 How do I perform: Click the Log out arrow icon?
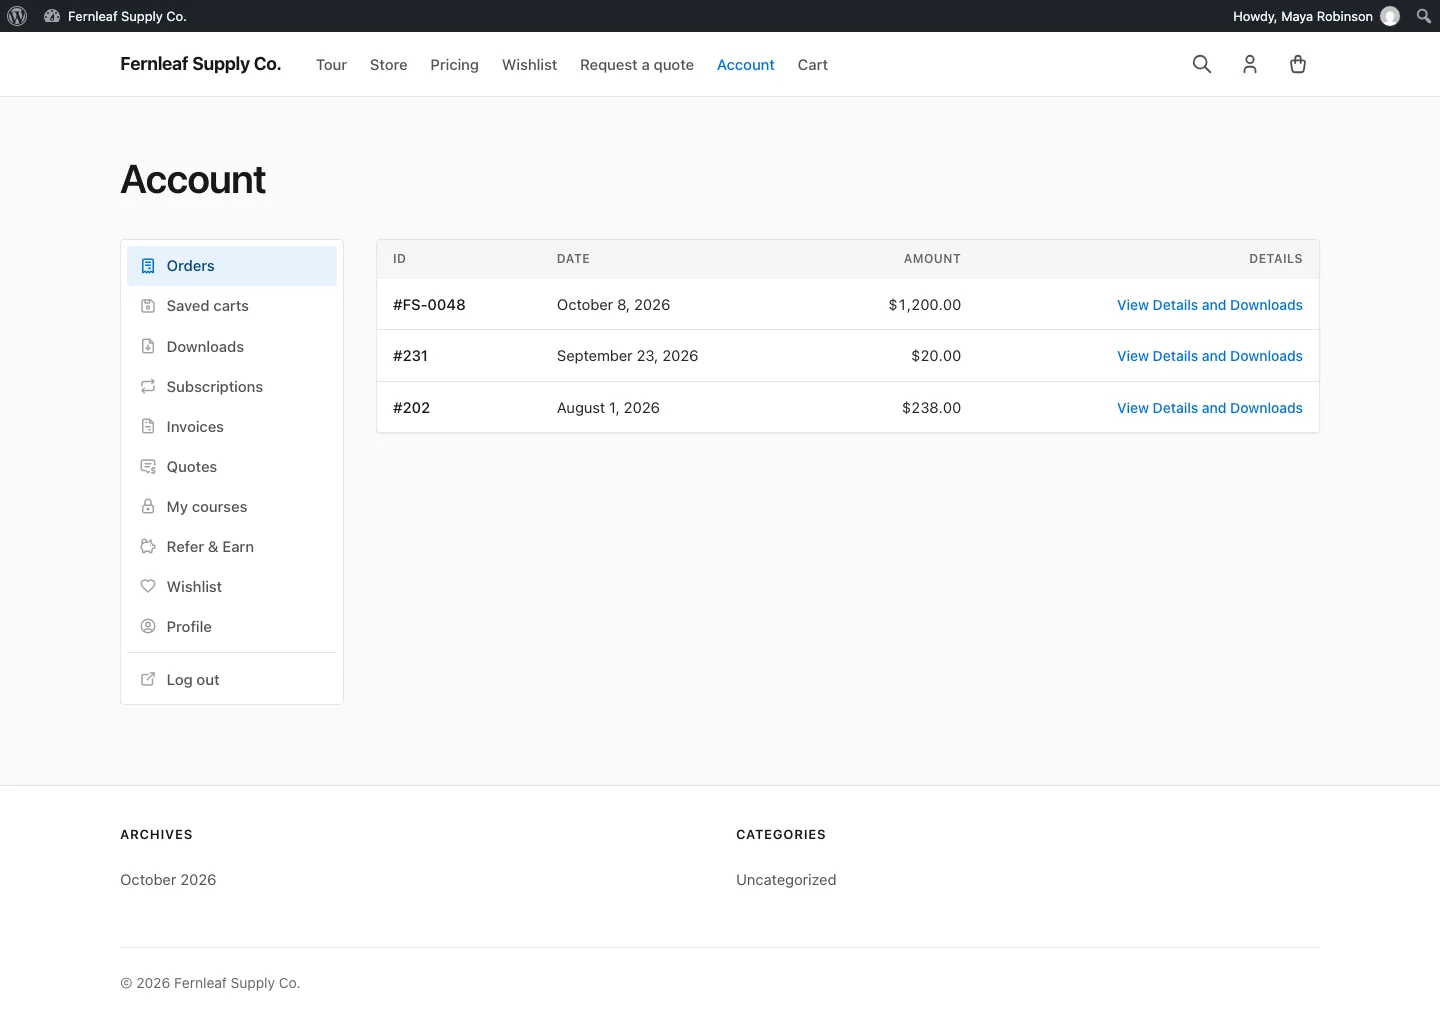148,679
